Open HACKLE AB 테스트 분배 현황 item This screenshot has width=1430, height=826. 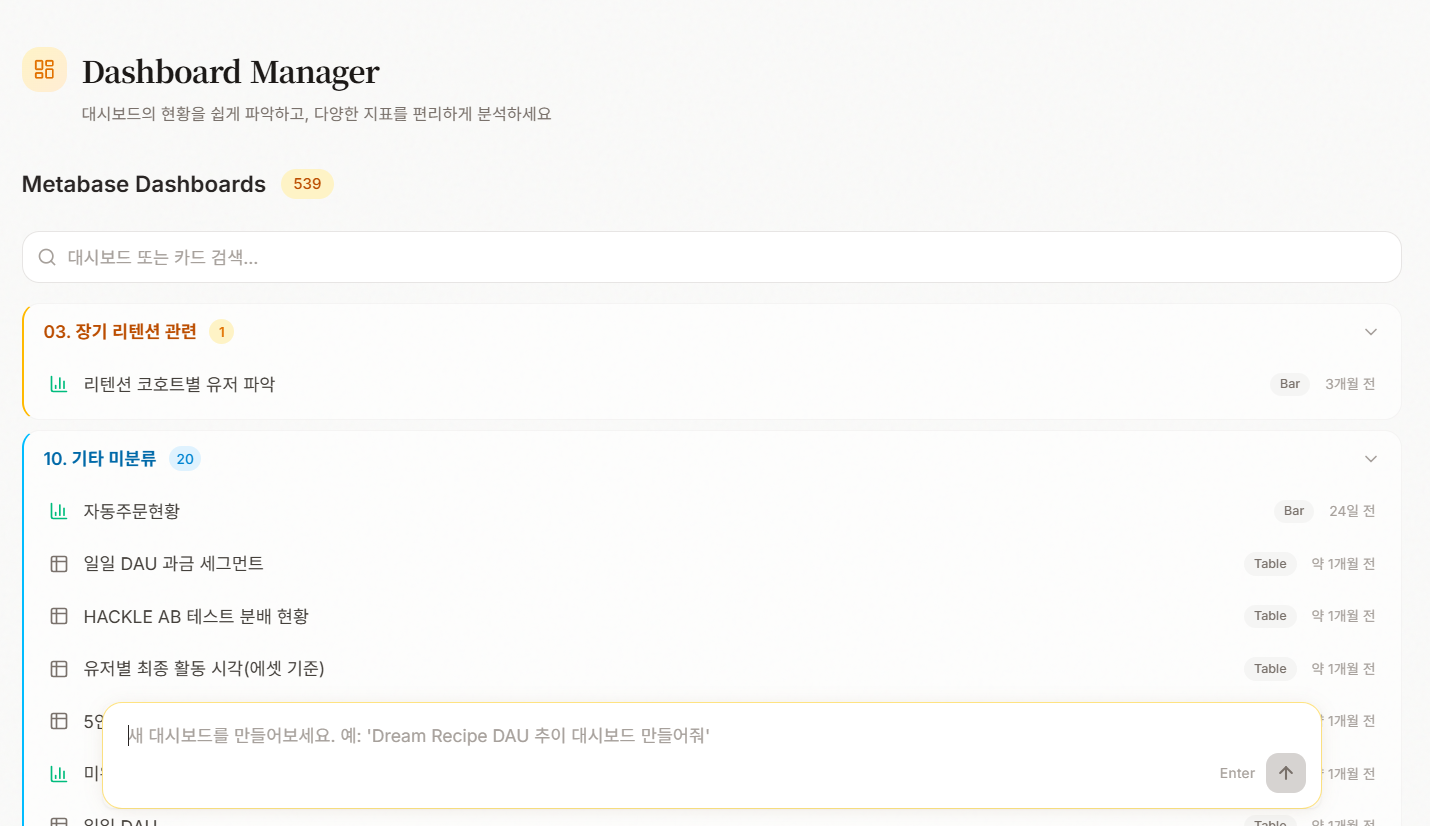712,616
